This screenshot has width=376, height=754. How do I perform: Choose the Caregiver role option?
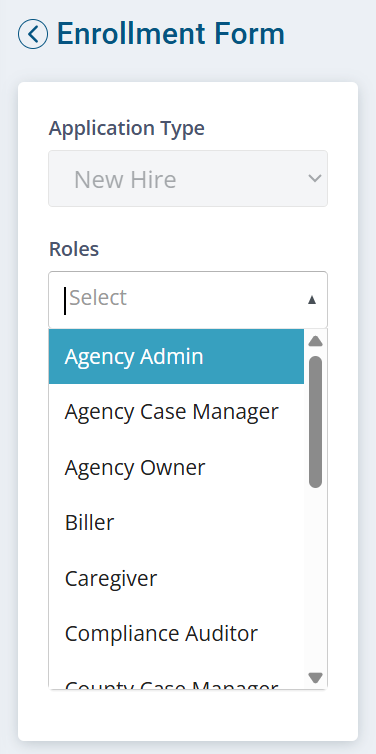176,578
